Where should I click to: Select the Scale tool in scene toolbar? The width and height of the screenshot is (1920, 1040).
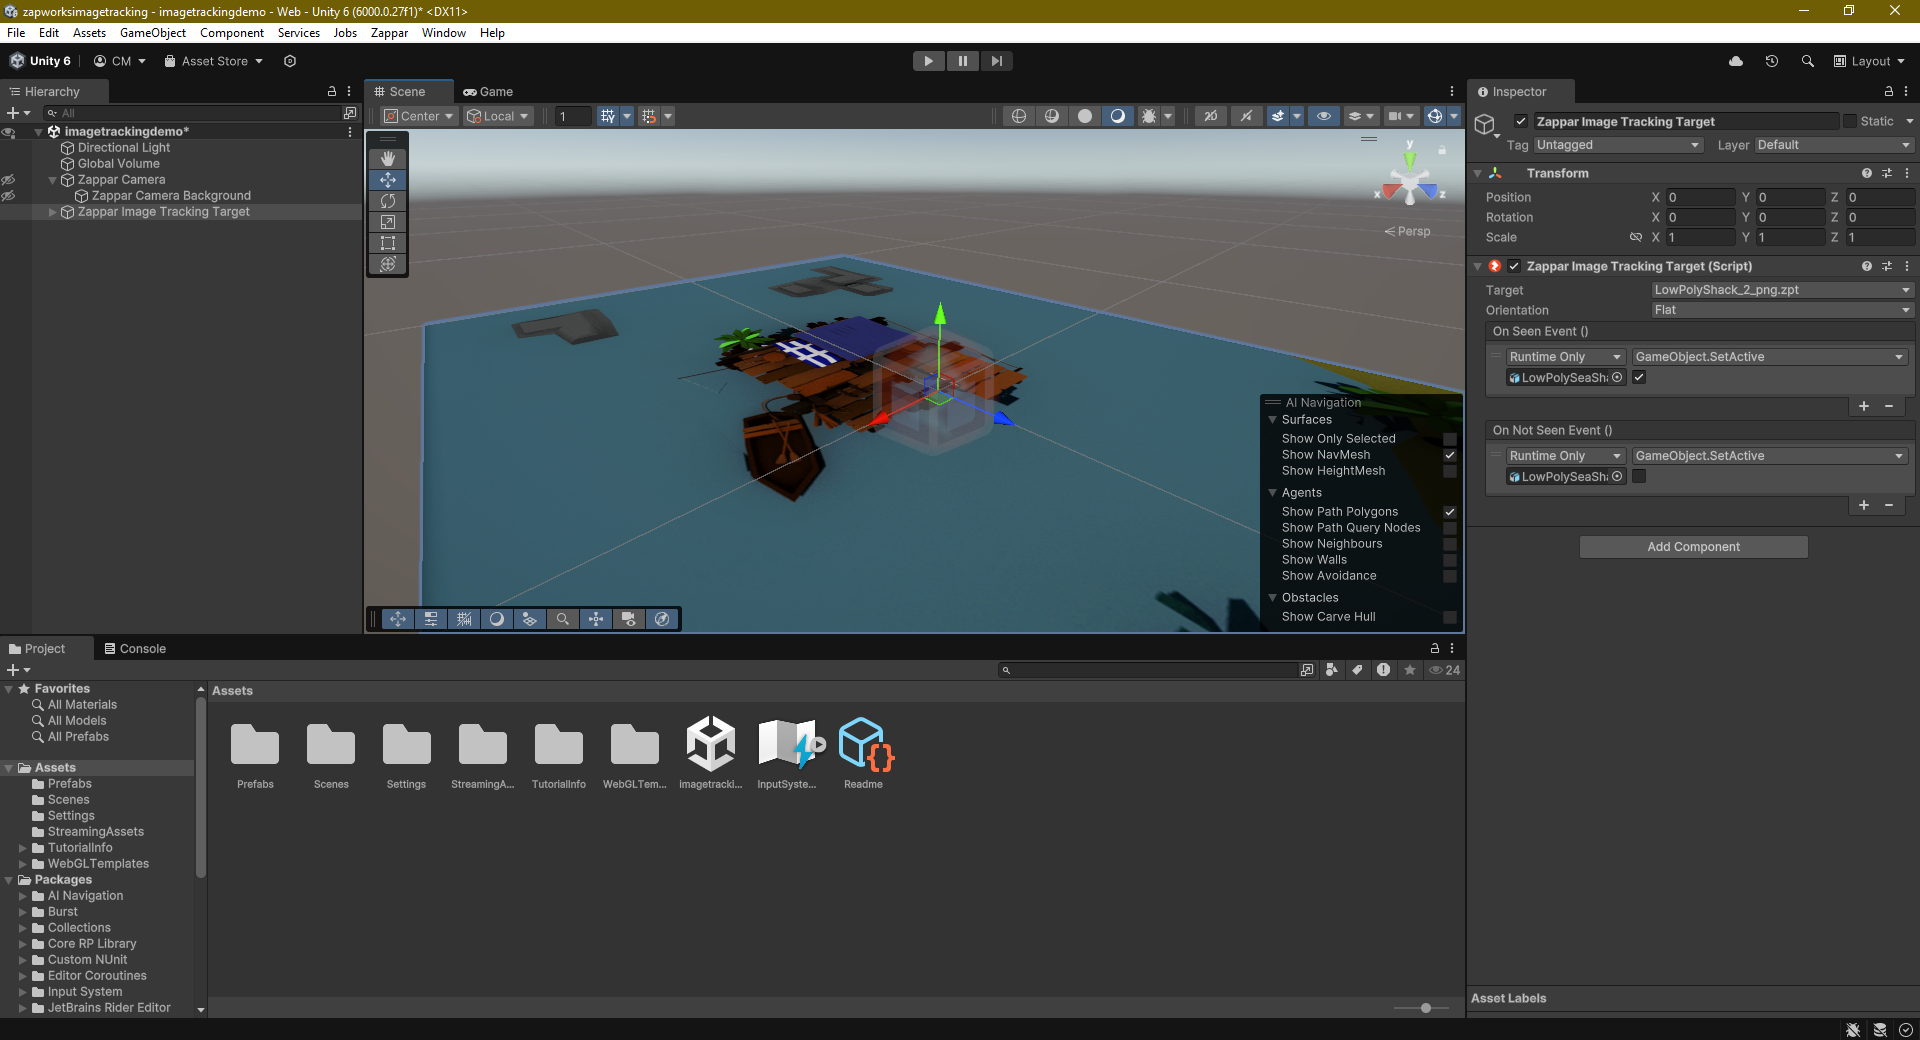pos(388,222)
